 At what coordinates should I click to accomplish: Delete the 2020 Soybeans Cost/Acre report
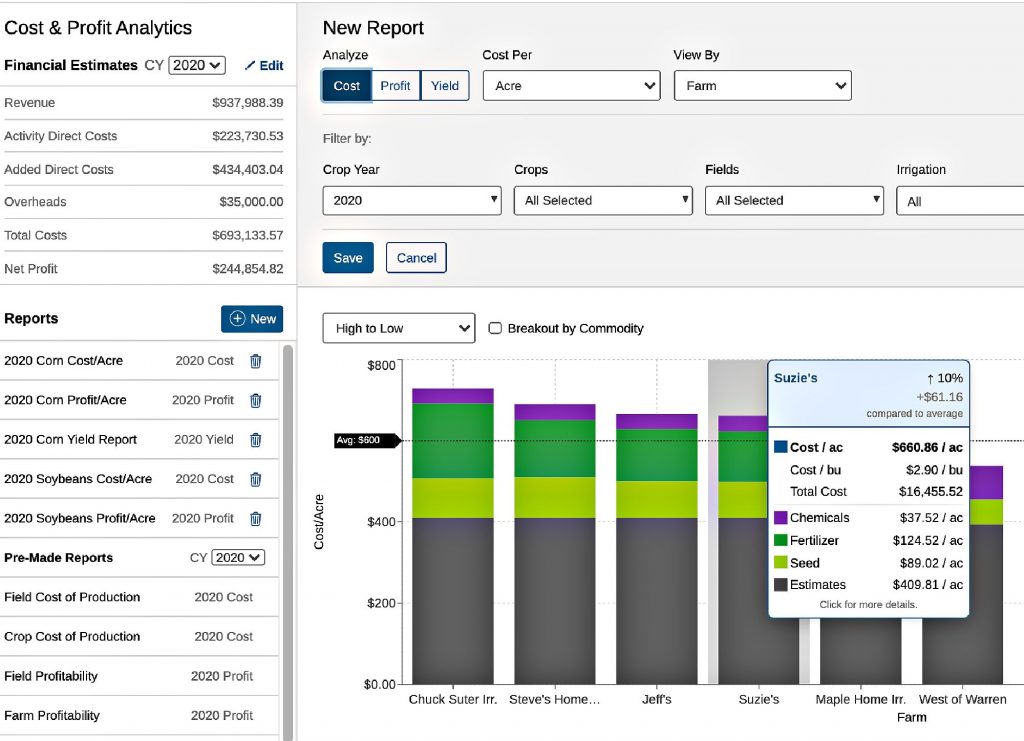click(255, 479)
